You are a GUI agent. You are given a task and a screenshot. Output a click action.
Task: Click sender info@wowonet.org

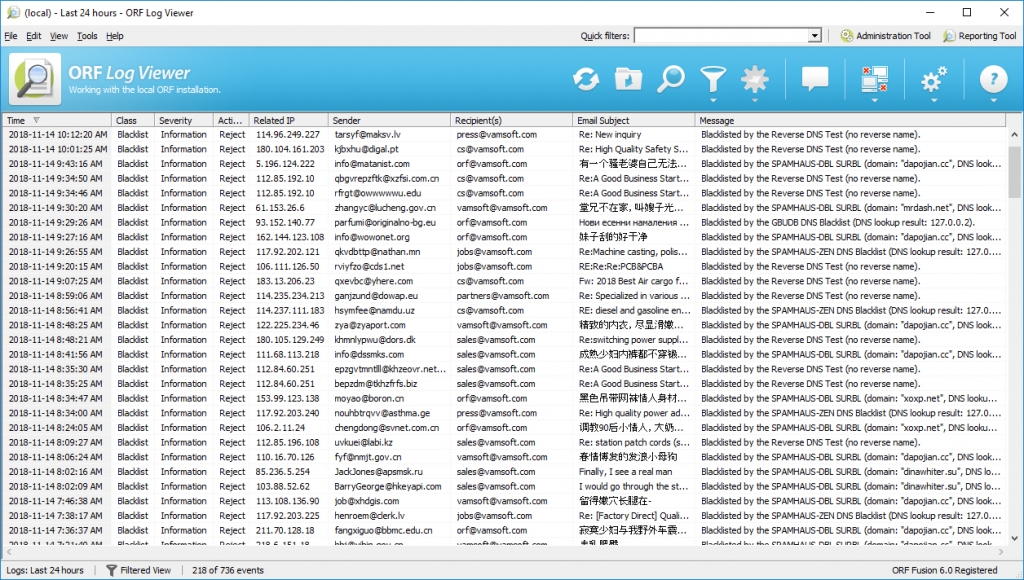pyautogui.click(x=372, y=237)
